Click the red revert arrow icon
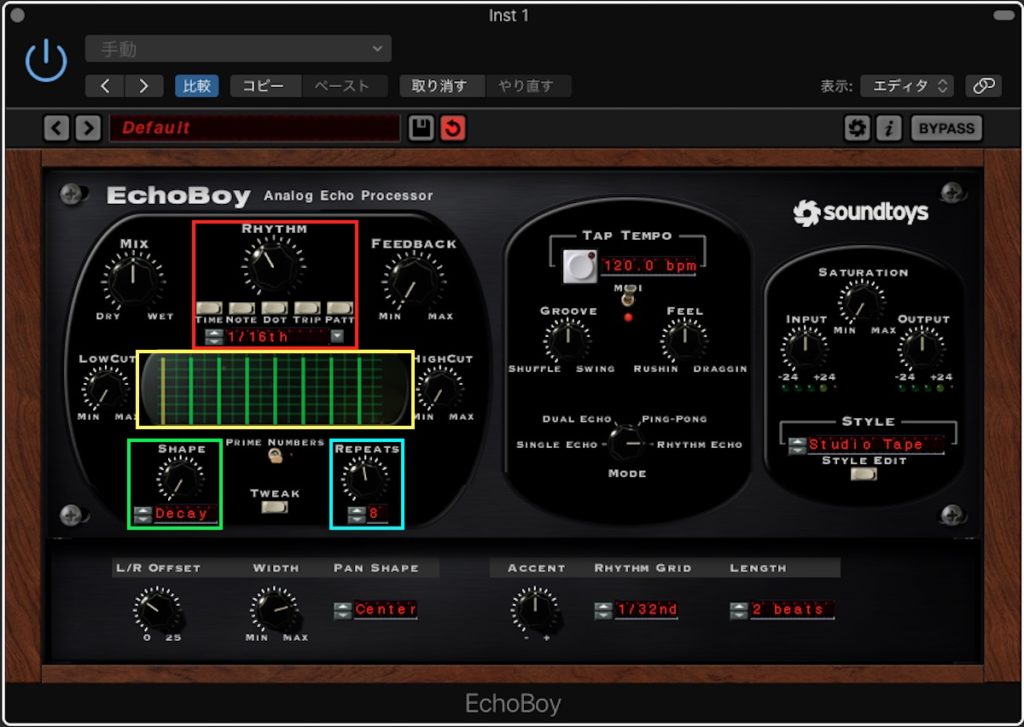 452,128
